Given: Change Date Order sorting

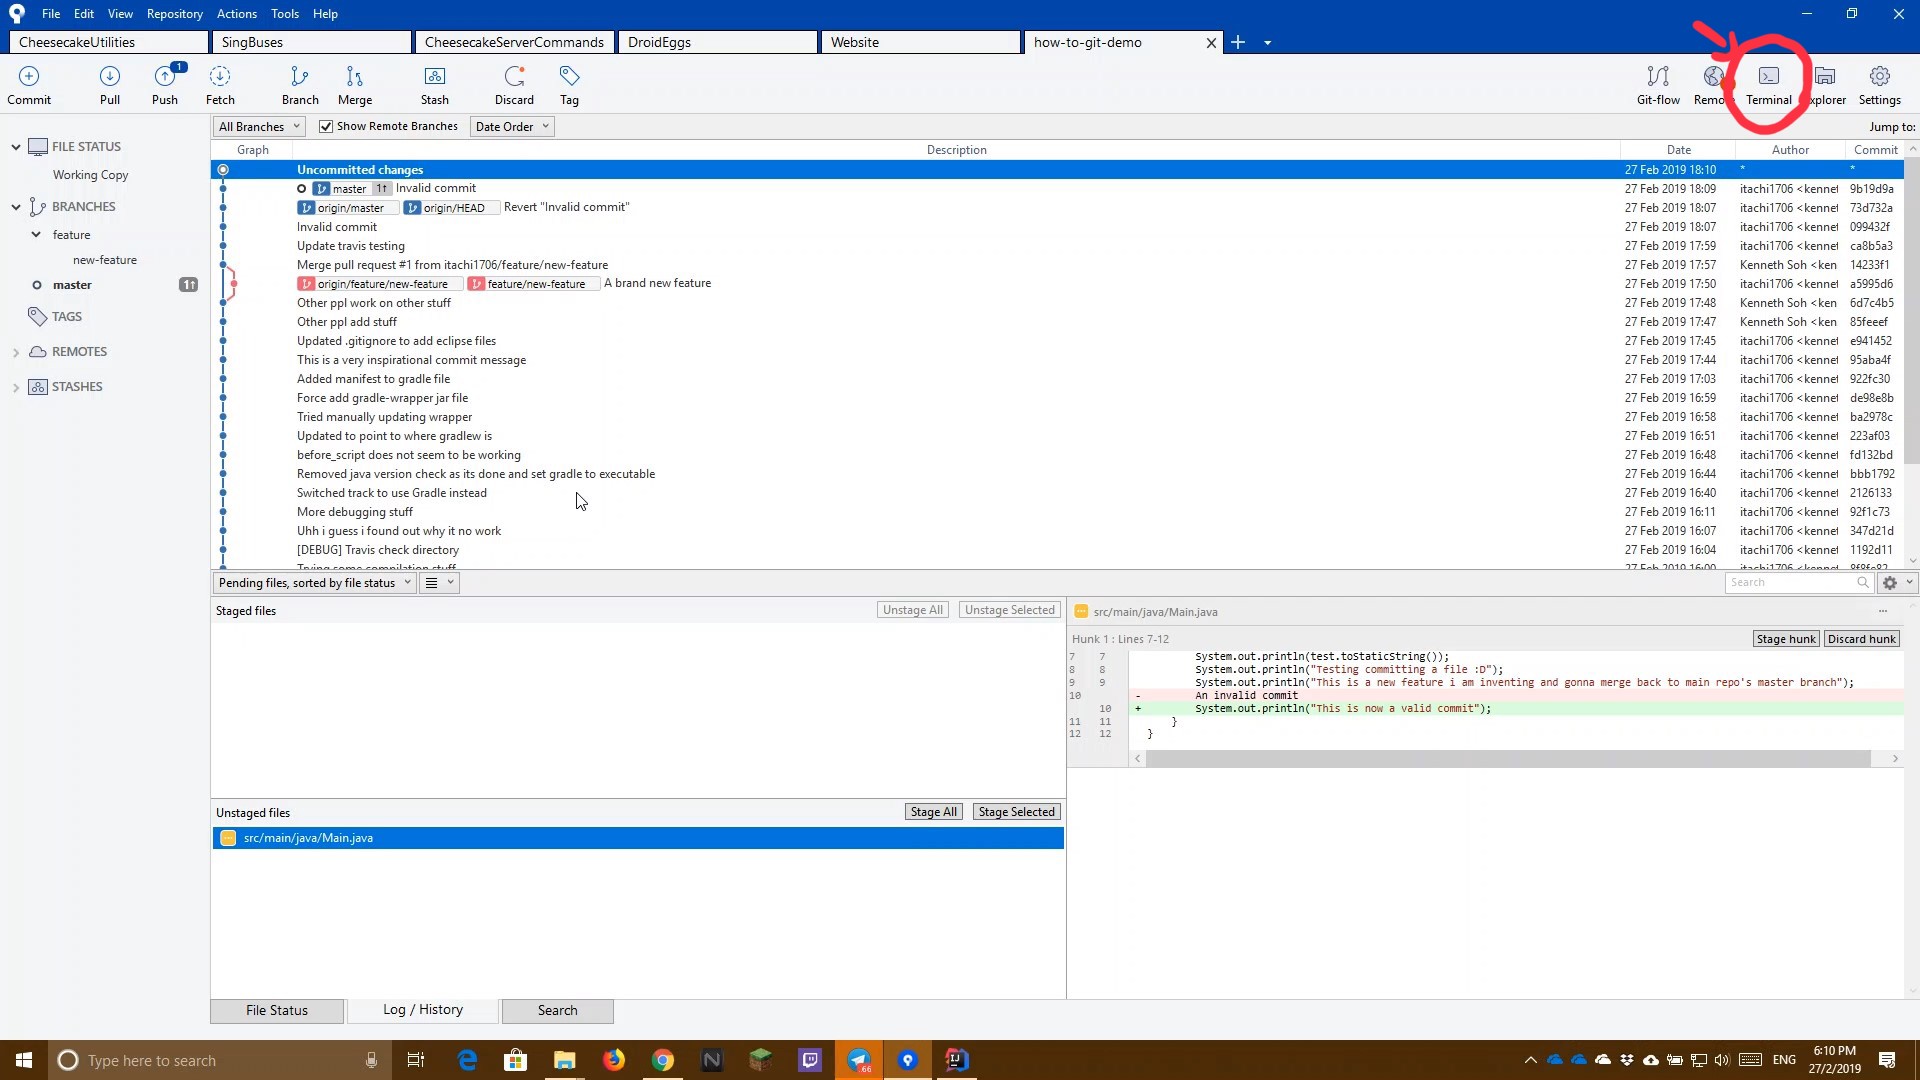Looking at the screenshot, I should (511, 125).
